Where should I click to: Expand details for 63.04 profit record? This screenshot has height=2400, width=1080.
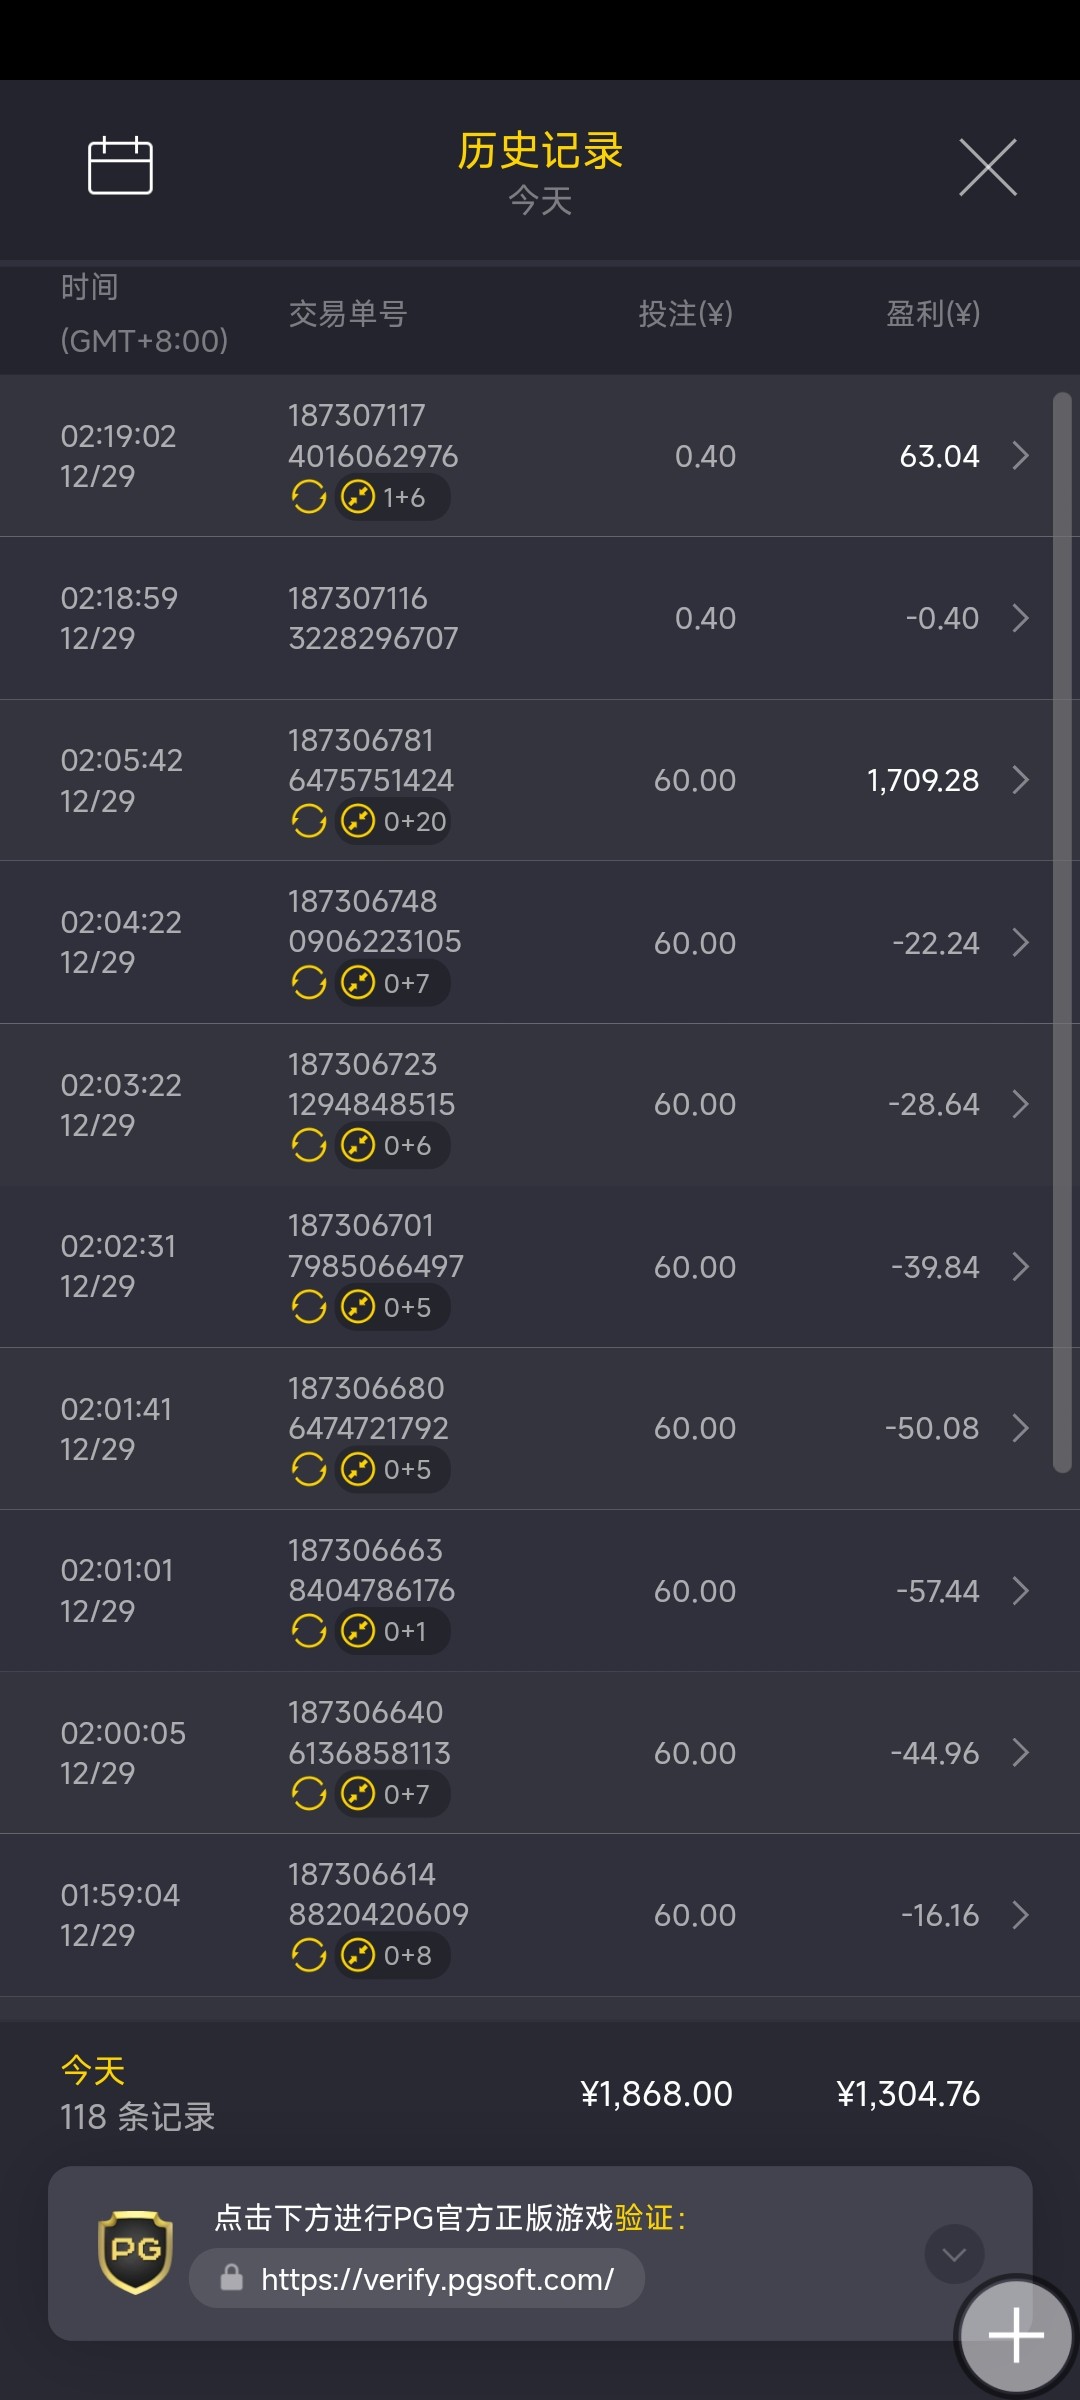tap(1020, 456)
